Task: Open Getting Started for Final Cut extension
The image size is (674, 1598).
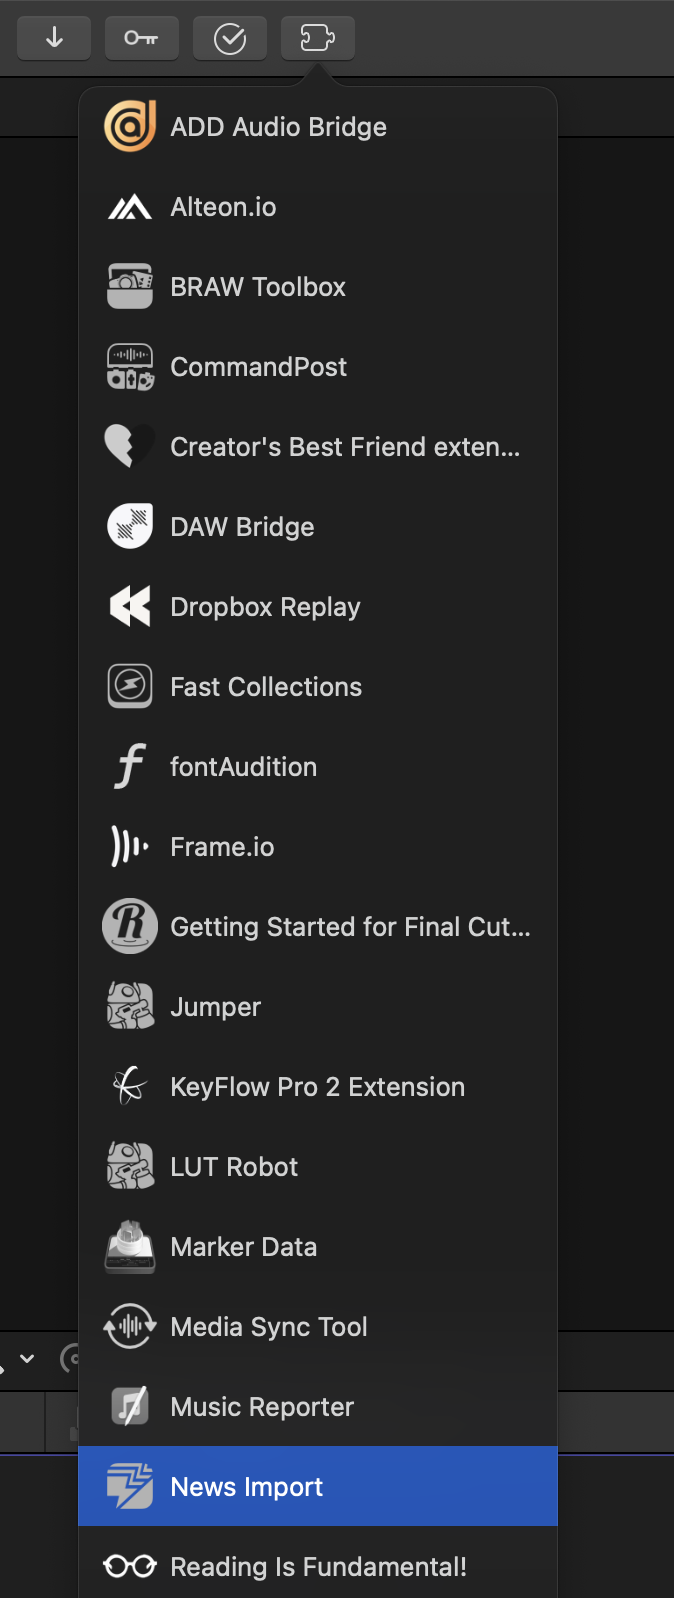Action: [x=350, y=927]
